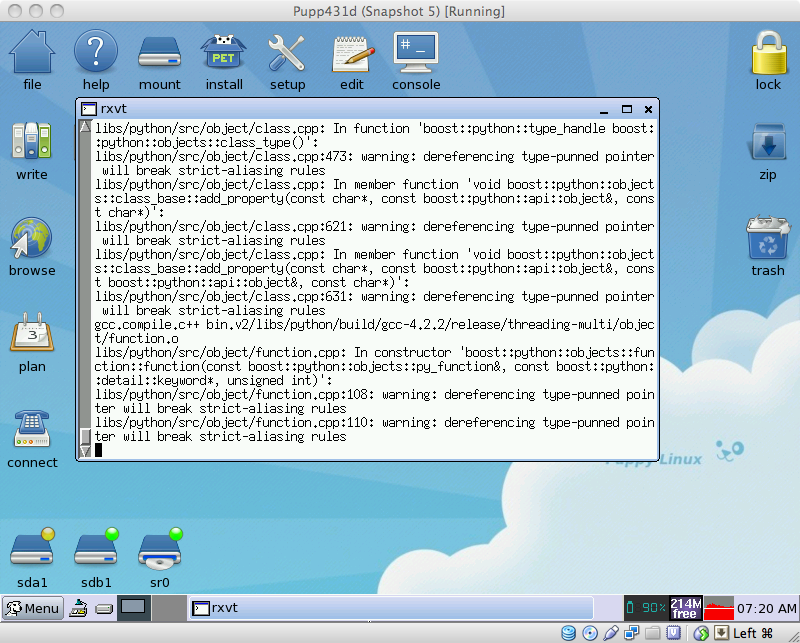Click the rxvt window menu icon
Image resolution: width=800 pixels, height=643 pixels.
88,109
